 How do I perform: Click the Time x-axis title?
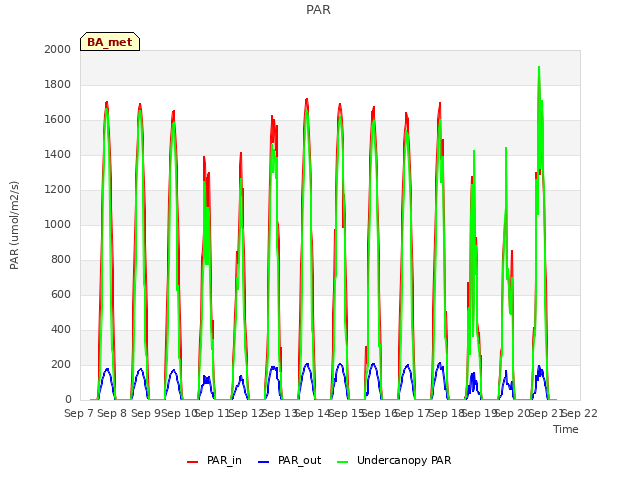[x=566, y=429]
